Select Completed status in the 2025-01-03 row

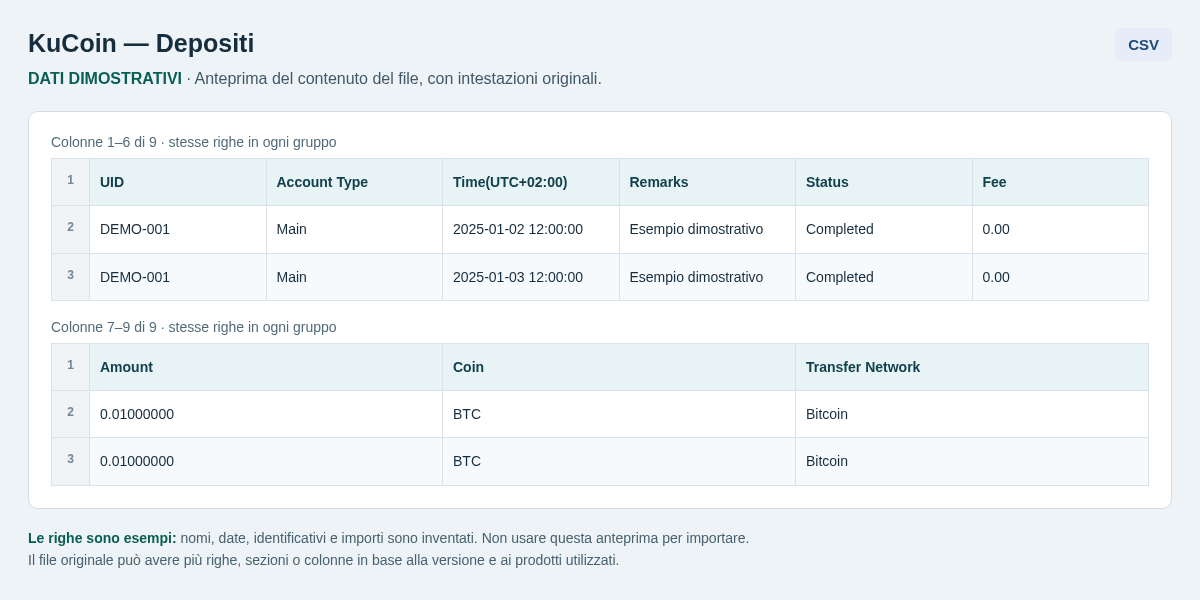[x=840, y=277]
